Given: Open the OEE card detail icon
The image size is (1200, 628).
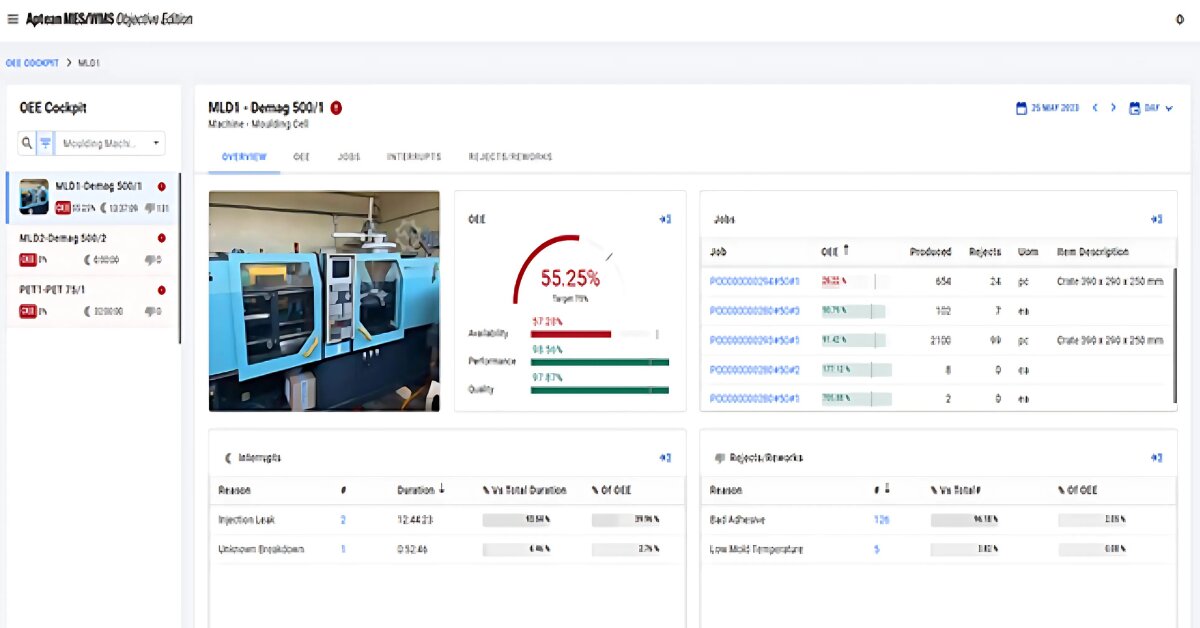Looking at the screenshot, I should pyautogui.click(x=665, y=219).
